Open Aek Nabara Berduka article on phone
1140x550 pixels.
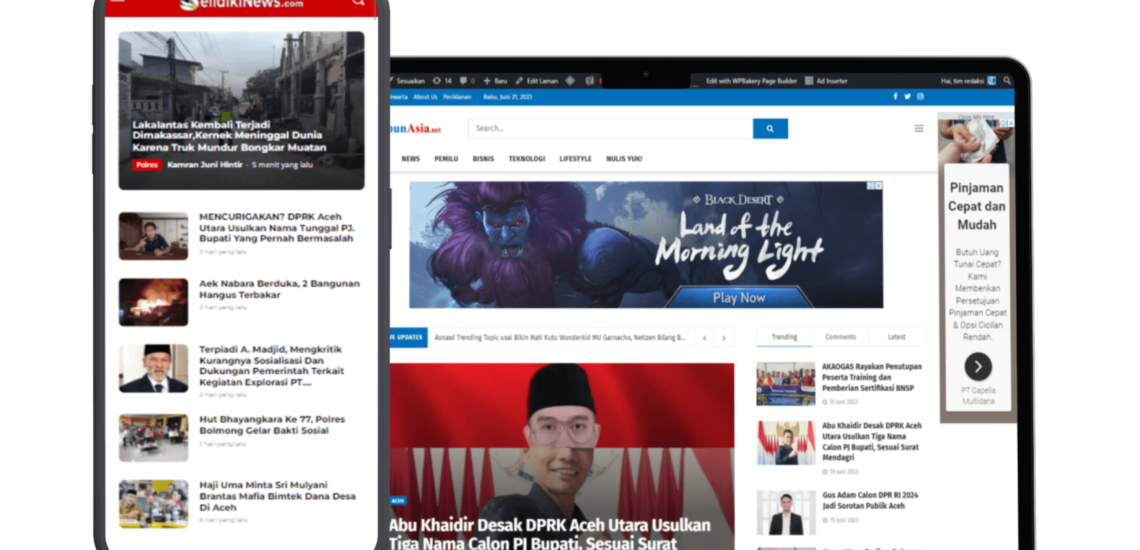pos(279,289)
